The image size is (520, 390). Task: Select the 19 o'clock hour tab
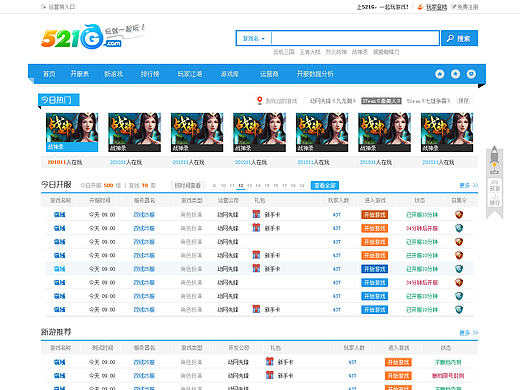(302, 185)
